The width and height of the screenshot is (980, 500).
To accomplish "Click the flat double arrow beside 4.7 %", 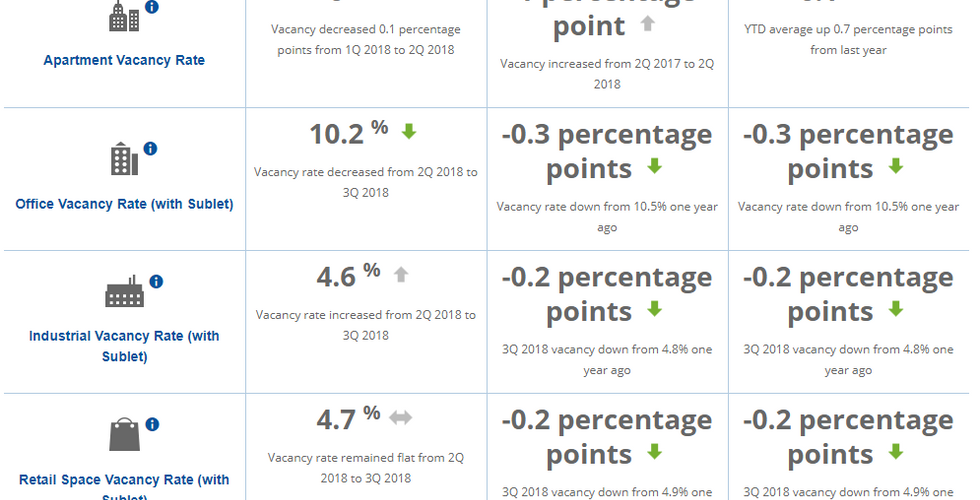I will point(400,417).
